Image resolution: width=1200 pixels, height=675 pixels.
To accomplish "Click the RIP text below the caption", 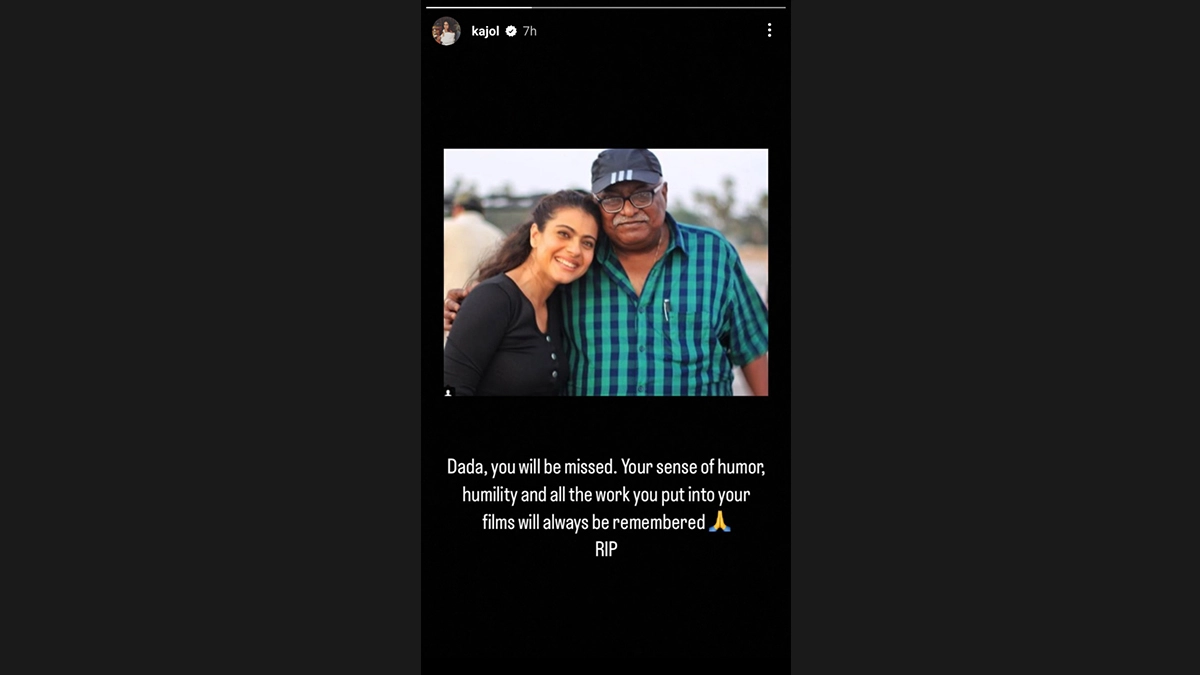I will [606, 549].
